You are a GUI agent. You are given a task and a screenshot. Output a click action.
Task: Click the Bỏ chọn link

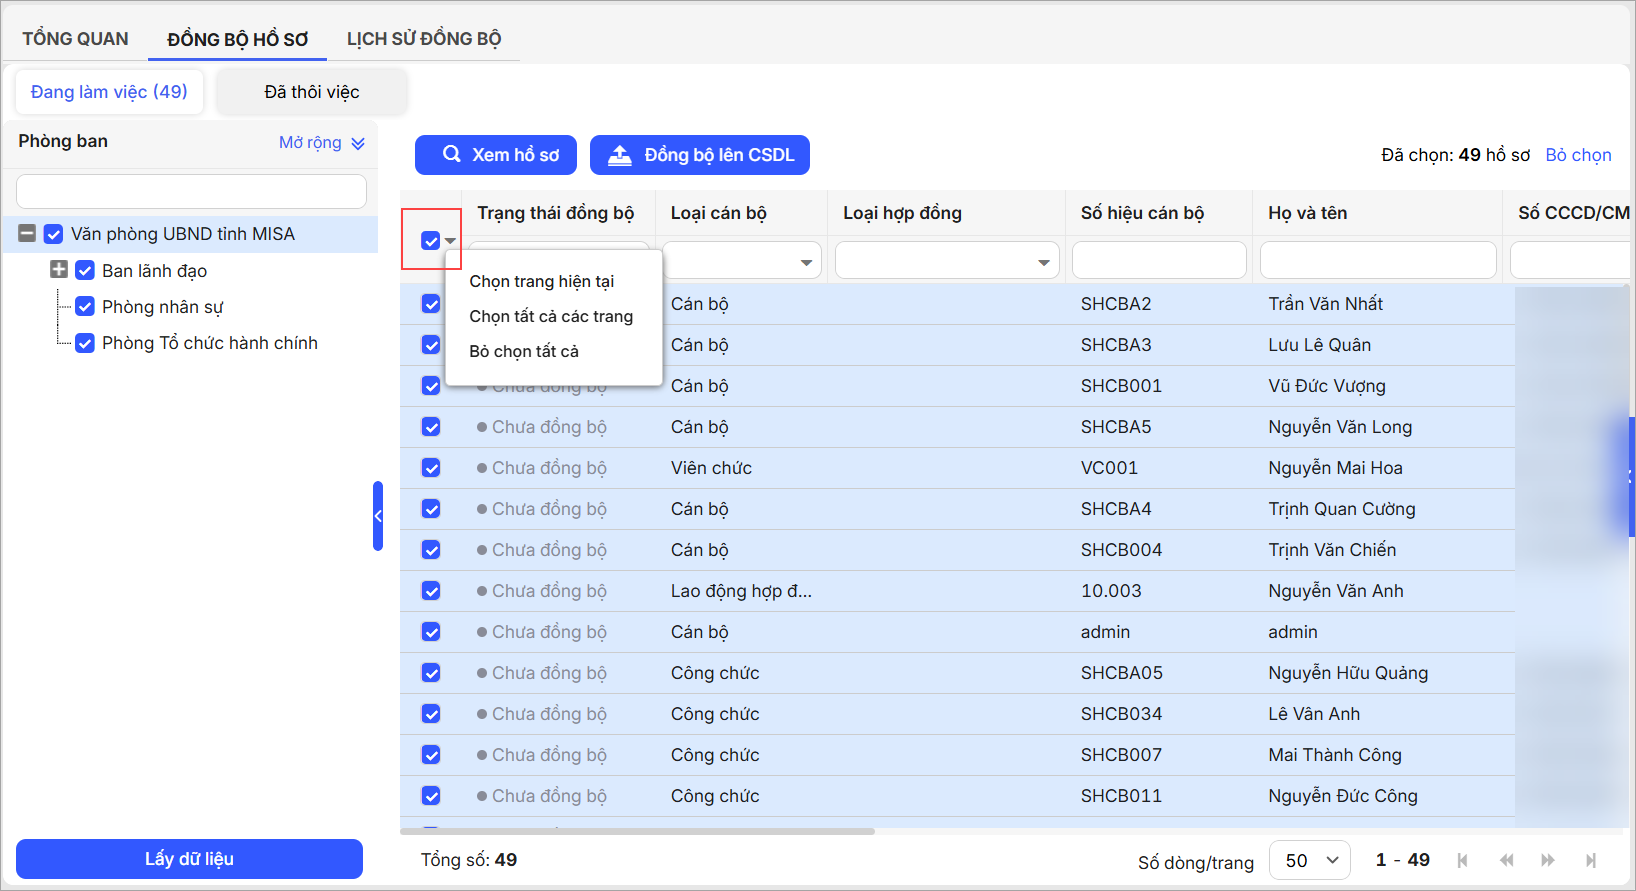pyautogui.click(x=1578, y=155)
